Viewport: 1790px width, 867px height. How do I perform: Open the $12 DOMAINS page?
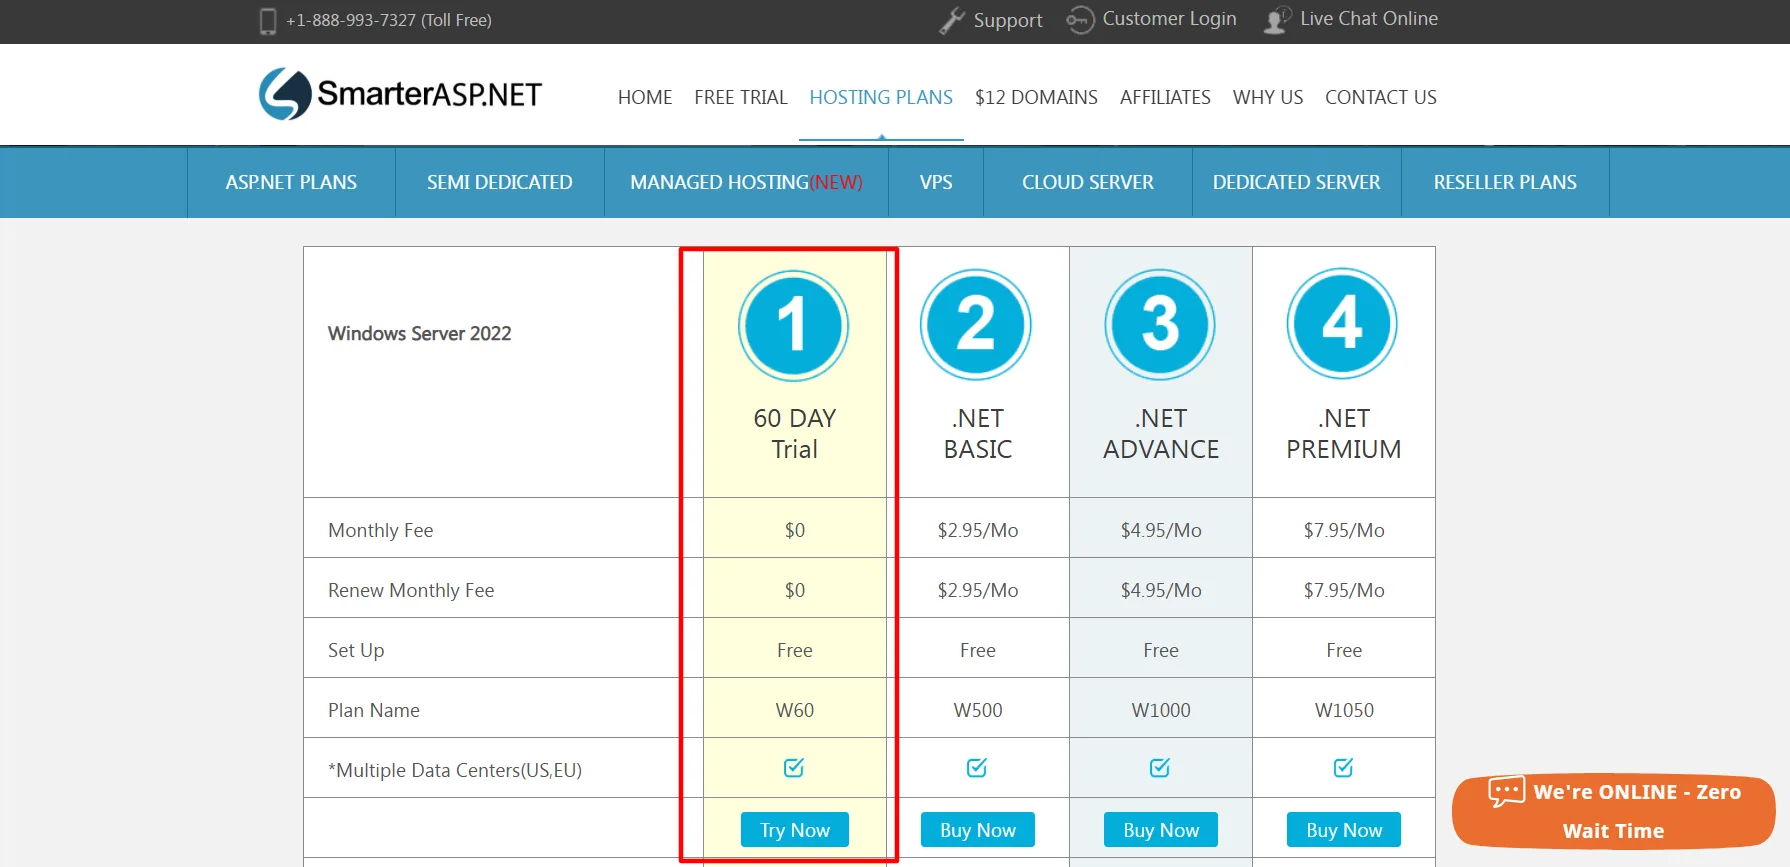click(1036, 97)
